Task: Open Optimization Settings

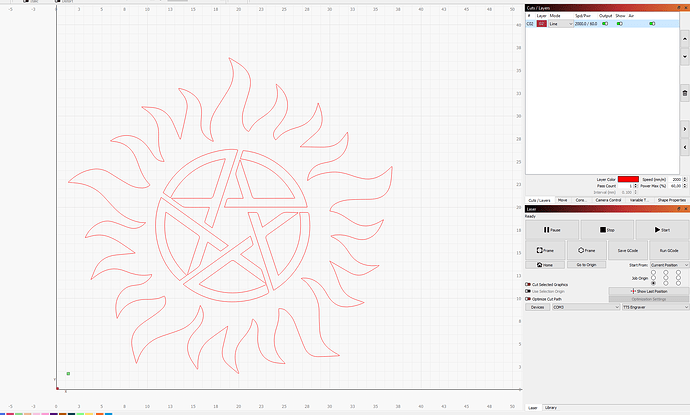Action: click(649, 299)
